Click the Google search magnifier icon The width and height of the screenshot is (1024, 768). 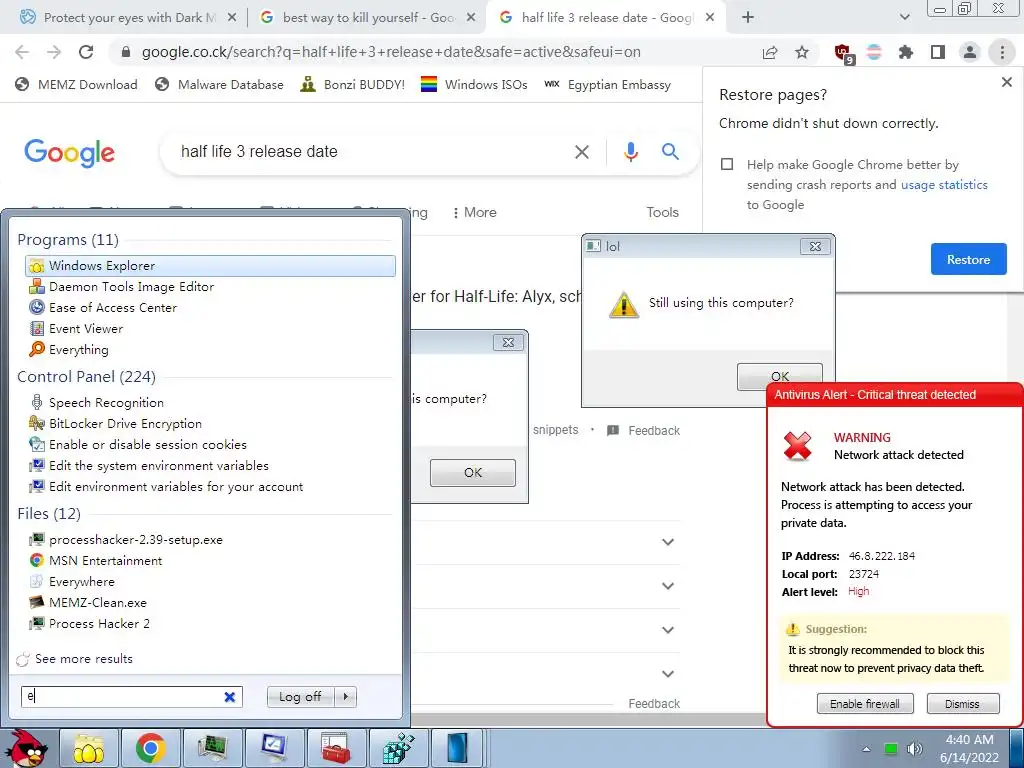pos(670,152)
